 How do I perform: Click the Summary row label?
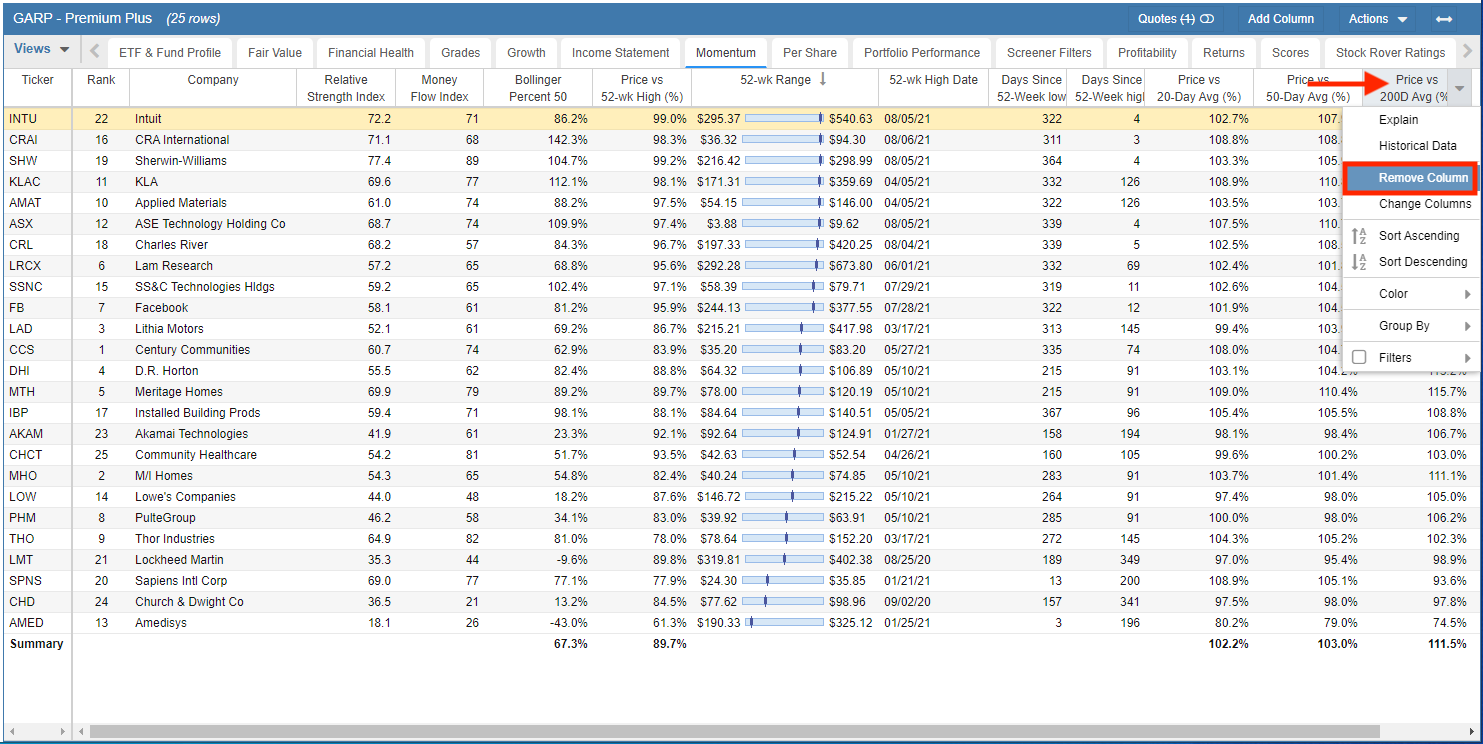tap(36, 644)
